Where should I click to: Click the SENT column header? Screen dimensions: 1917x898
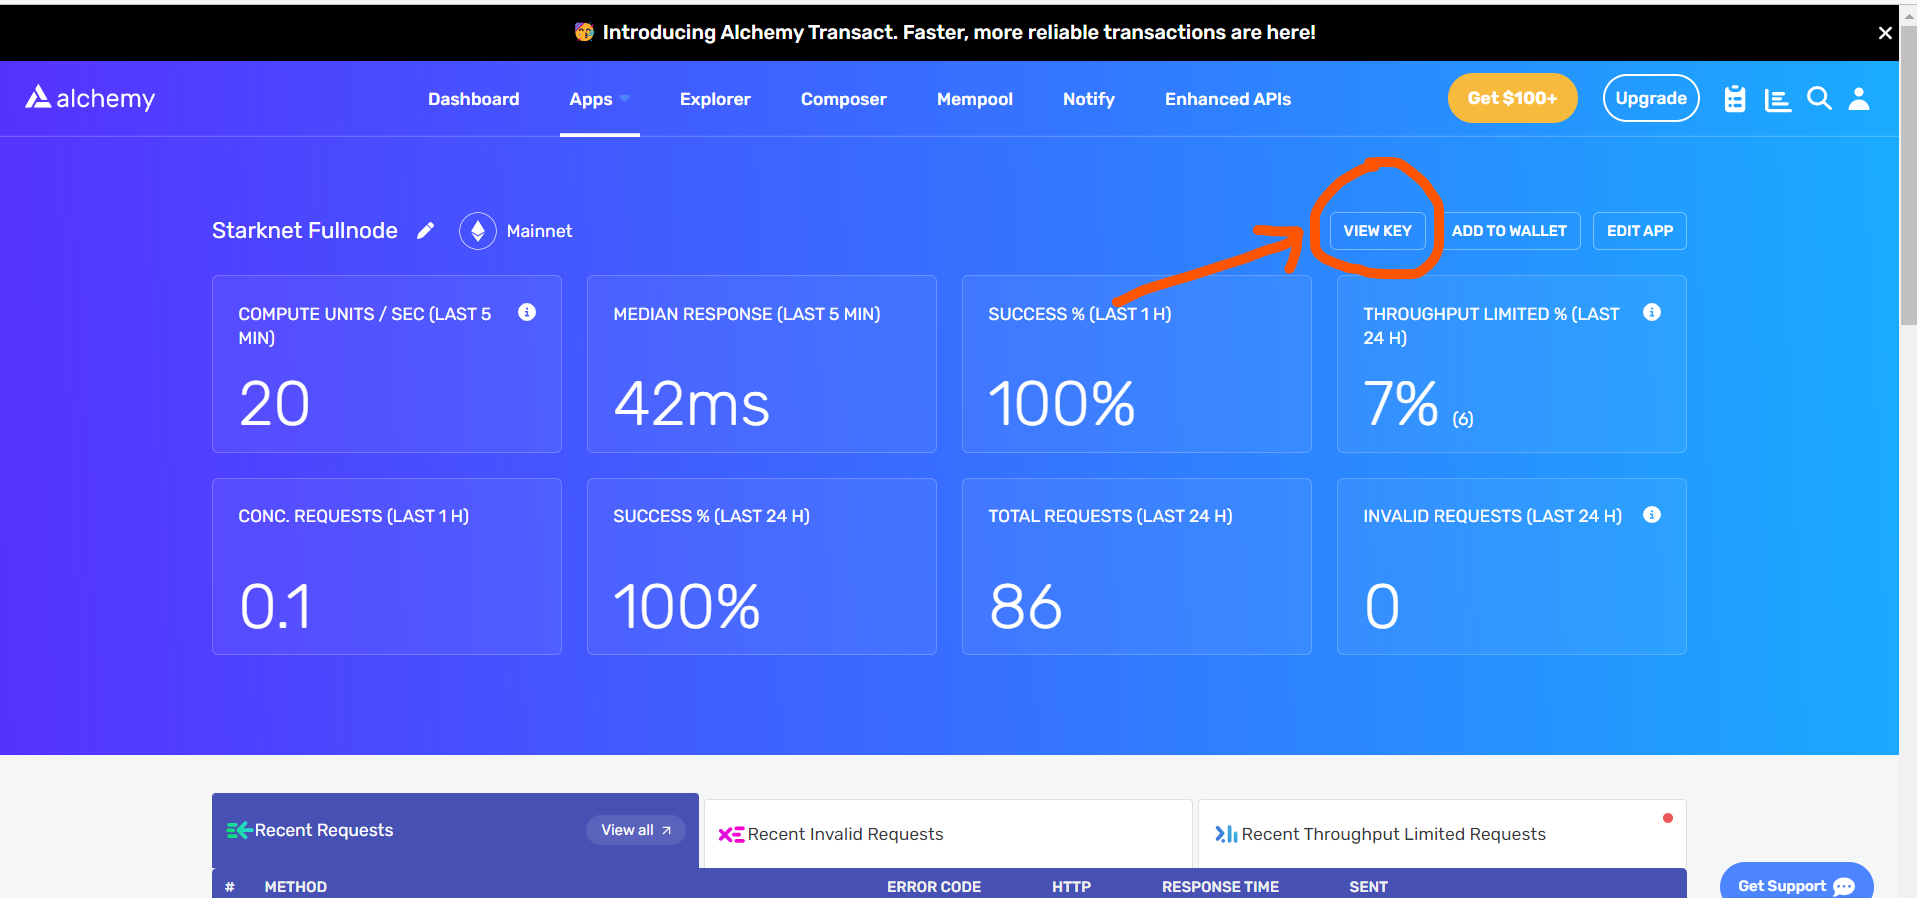coord(1368,887)
